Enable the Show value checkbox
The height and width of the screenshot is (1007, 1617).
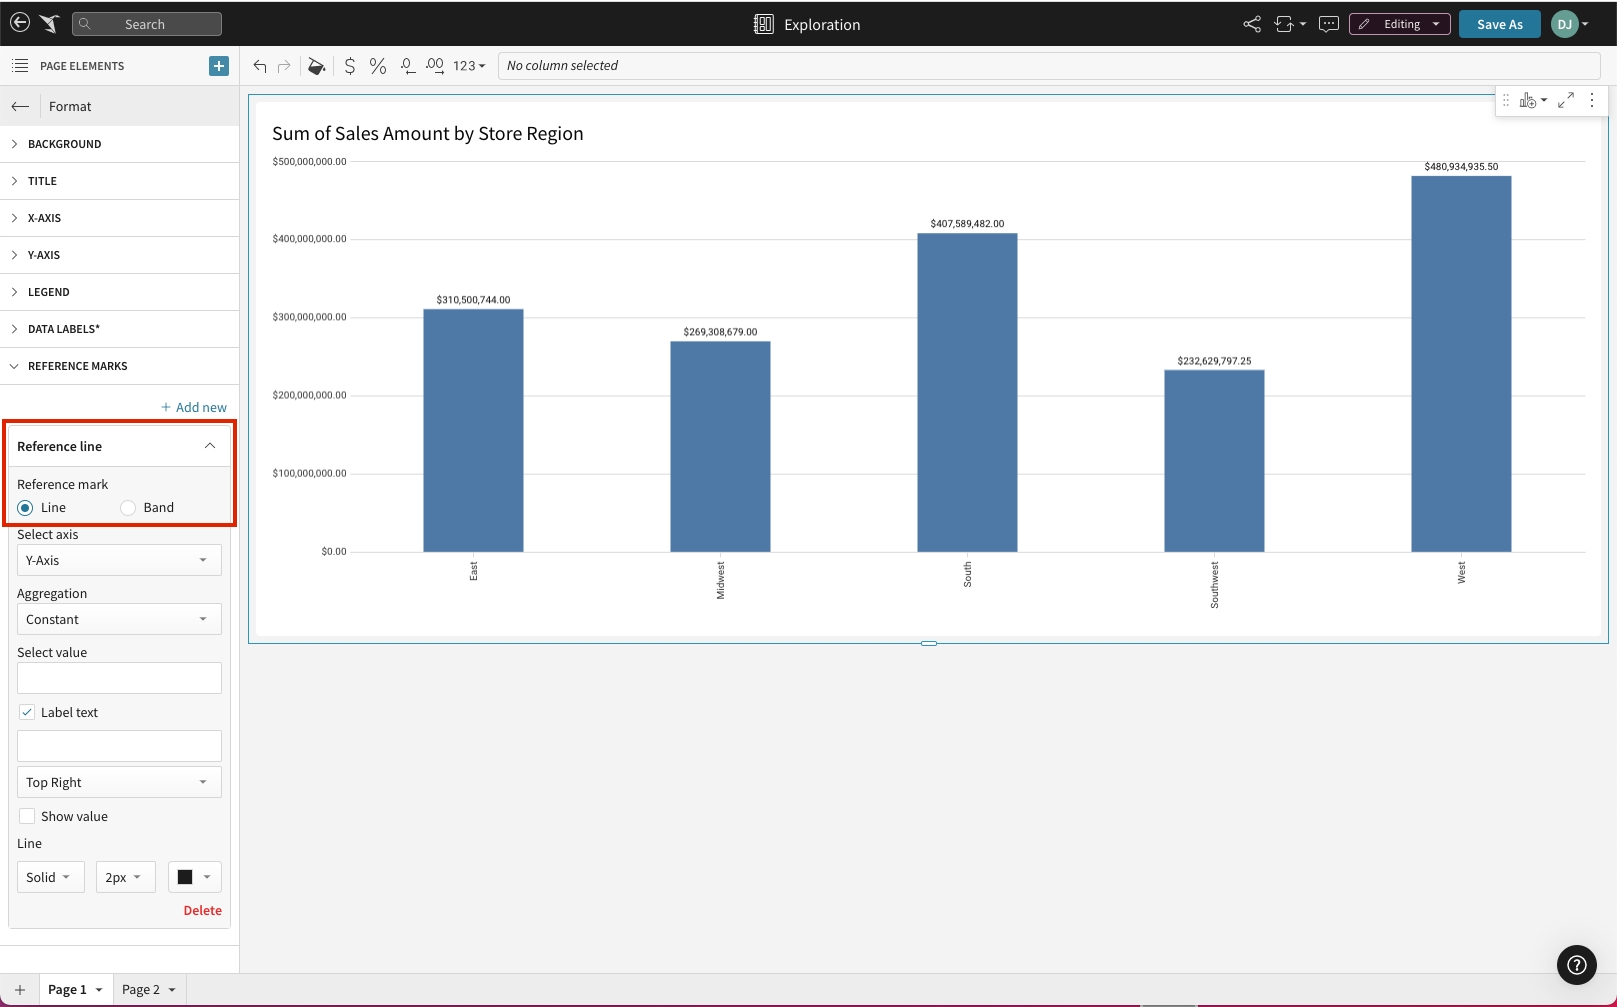pos(27,817)
